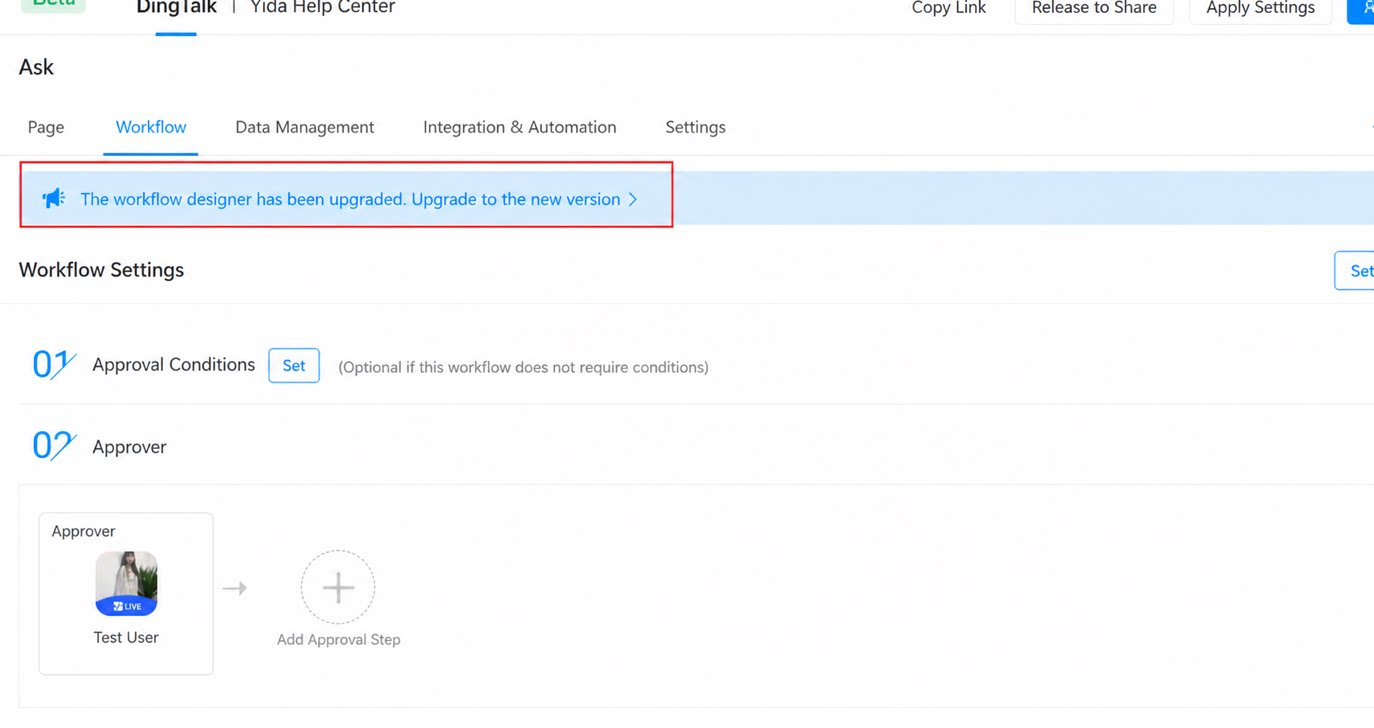This screenshot has height=728, width=1374.
Task: Open the Settings tab
Action: tap(696, 127)
